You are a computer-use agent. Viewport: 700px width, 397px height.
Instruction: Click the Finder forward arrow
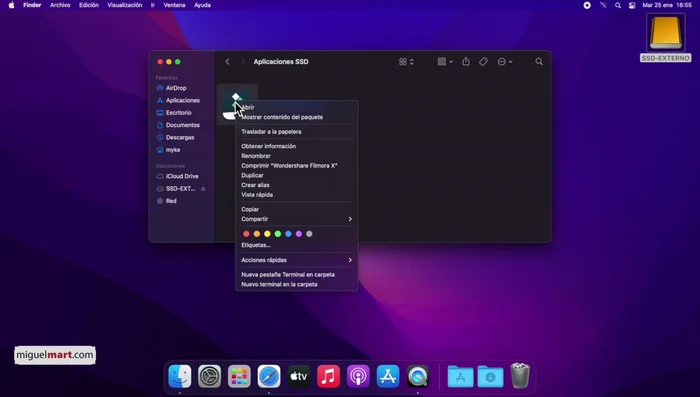(243, 62)
